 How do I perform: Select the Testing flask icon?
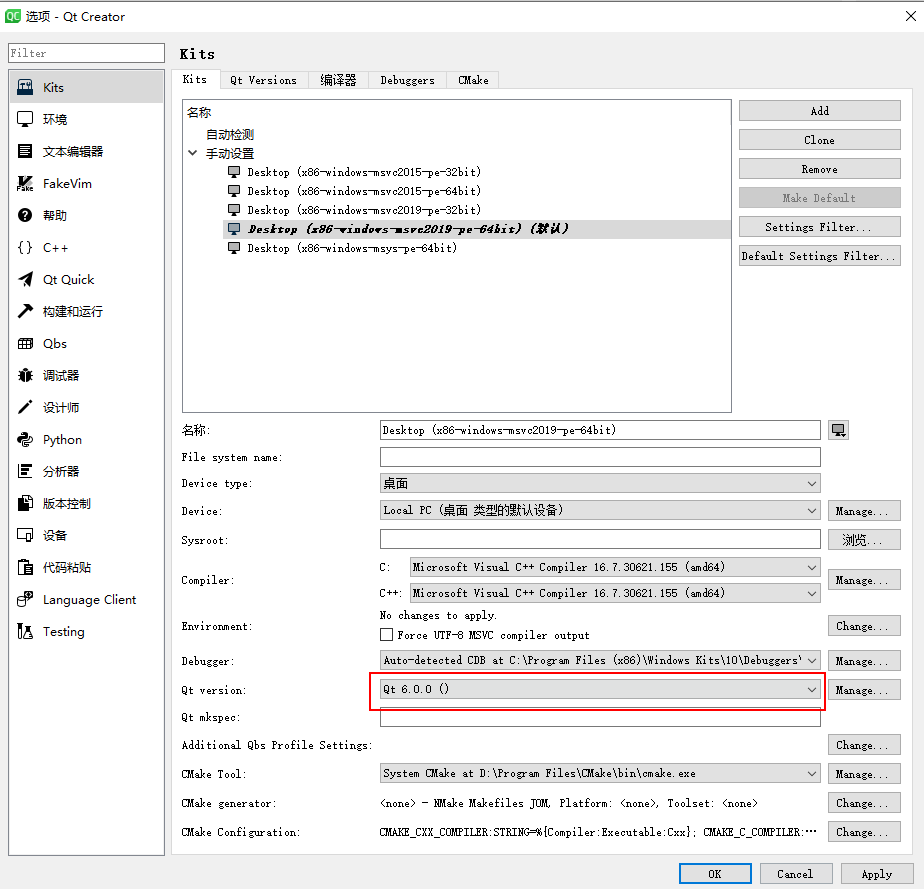(x=25, y=632)
